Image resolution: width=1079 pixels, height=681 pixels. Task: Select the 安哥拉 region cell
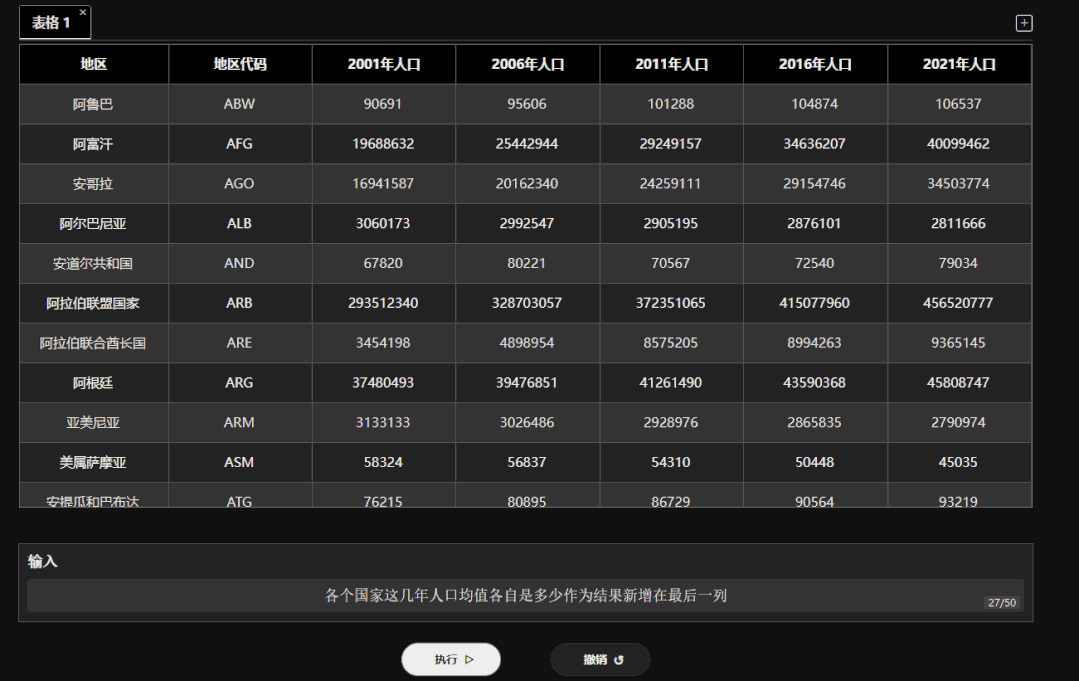(94, 184)
